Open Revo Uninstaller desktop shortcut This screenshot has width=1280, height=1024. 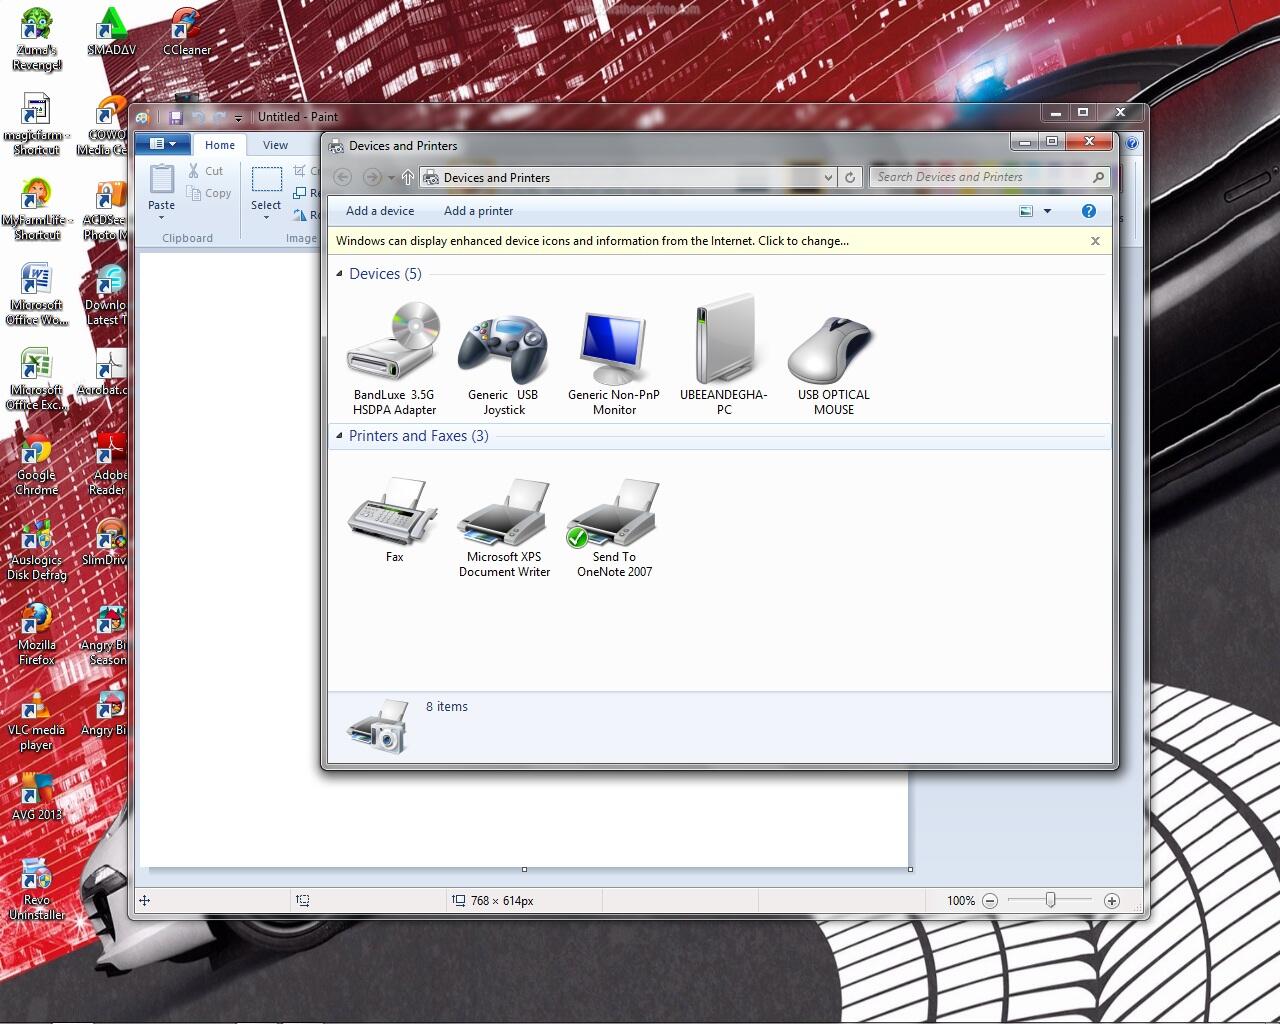coord(36,888)
